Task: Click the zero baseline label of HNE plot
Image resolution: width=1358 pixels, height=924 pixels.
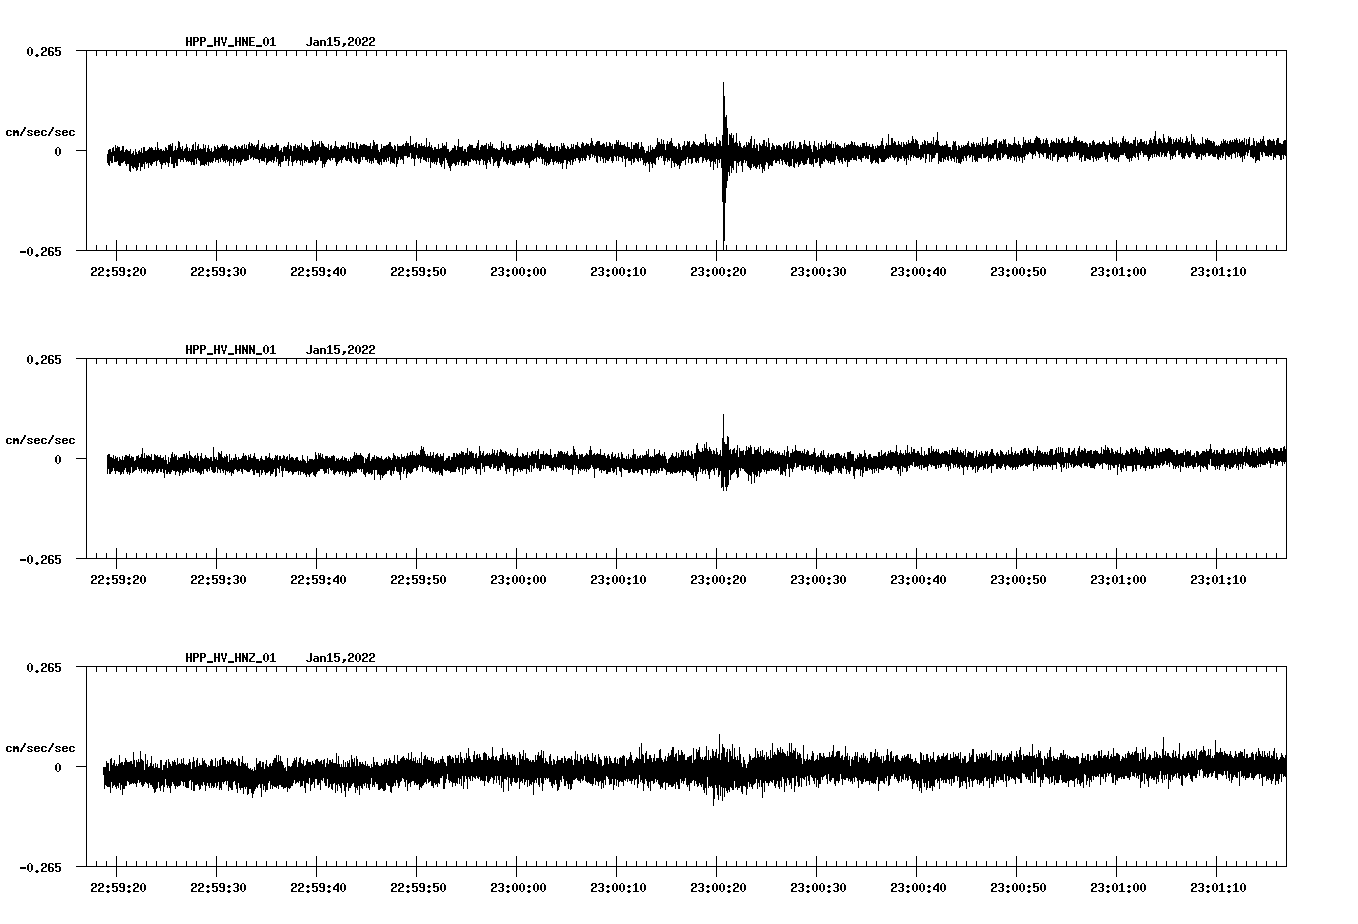Action: click(58, 151)
